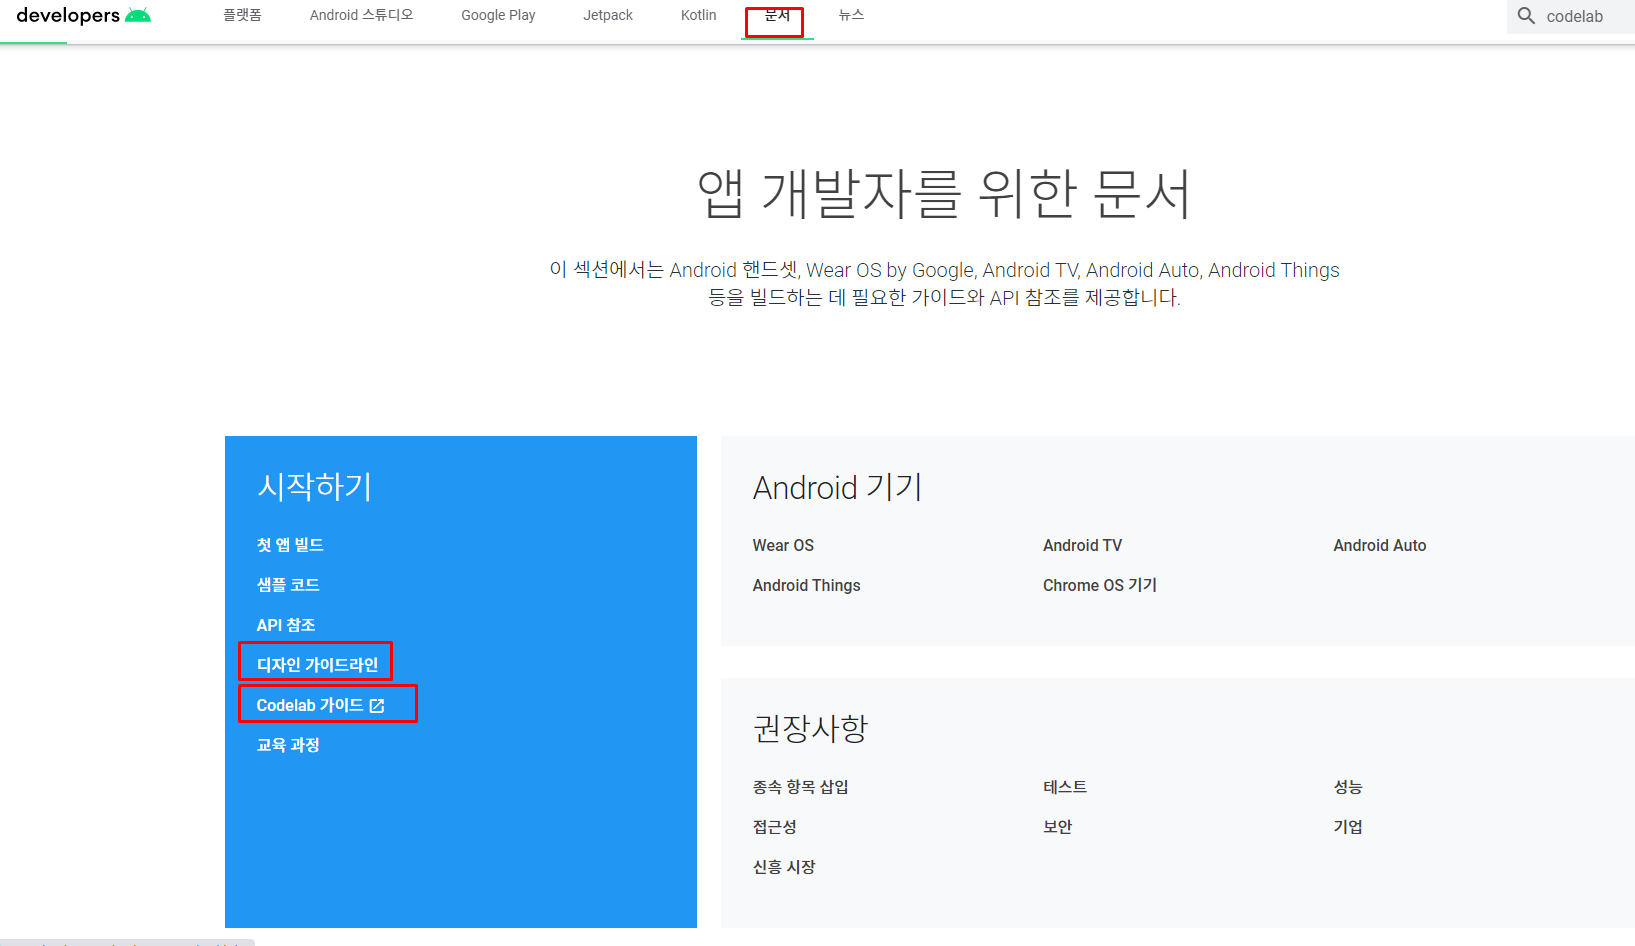
Task: Open the 기업 link
Action: click(x=1347, y=827)
